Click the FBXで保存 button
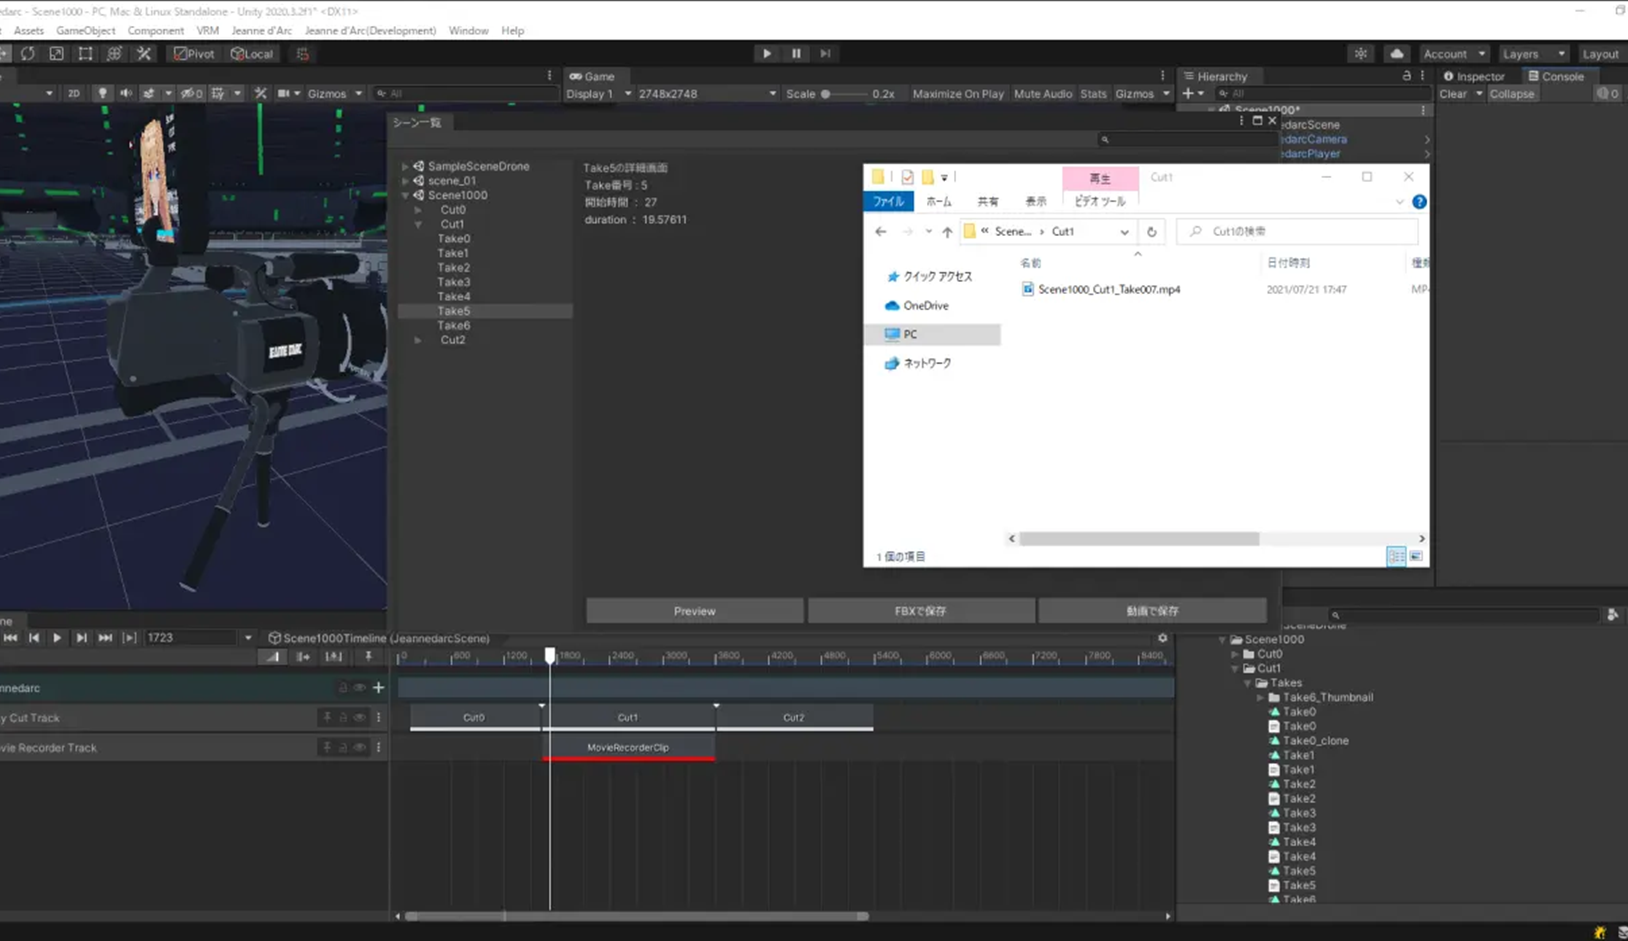Viewport: 1628px width, 941px height. [920, 611]
